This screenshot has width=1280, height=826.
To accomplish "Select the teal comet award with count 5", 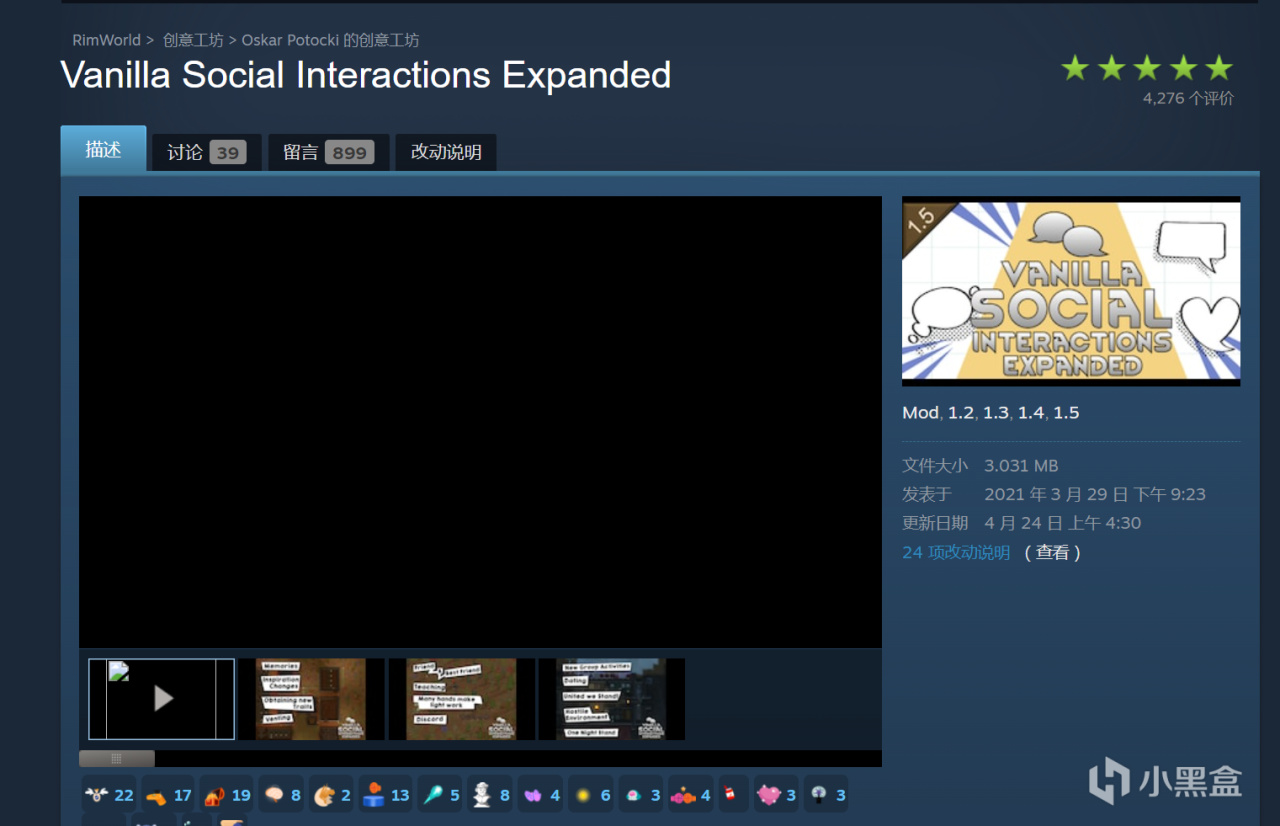I will click(440, 795).
